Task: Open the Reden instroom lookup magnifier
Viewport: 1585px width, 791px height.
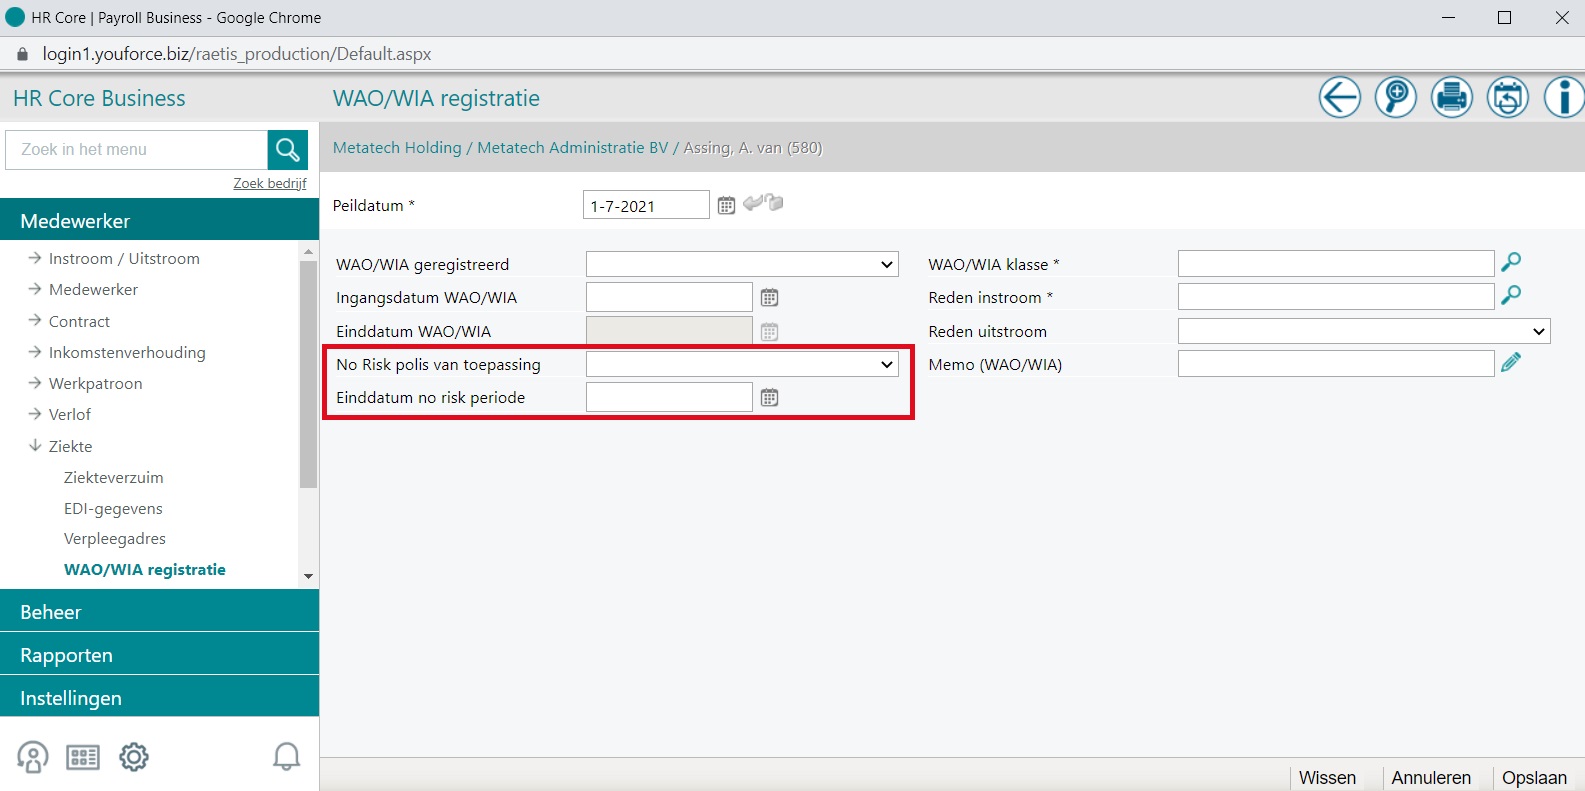Action: click(1511, 295)
